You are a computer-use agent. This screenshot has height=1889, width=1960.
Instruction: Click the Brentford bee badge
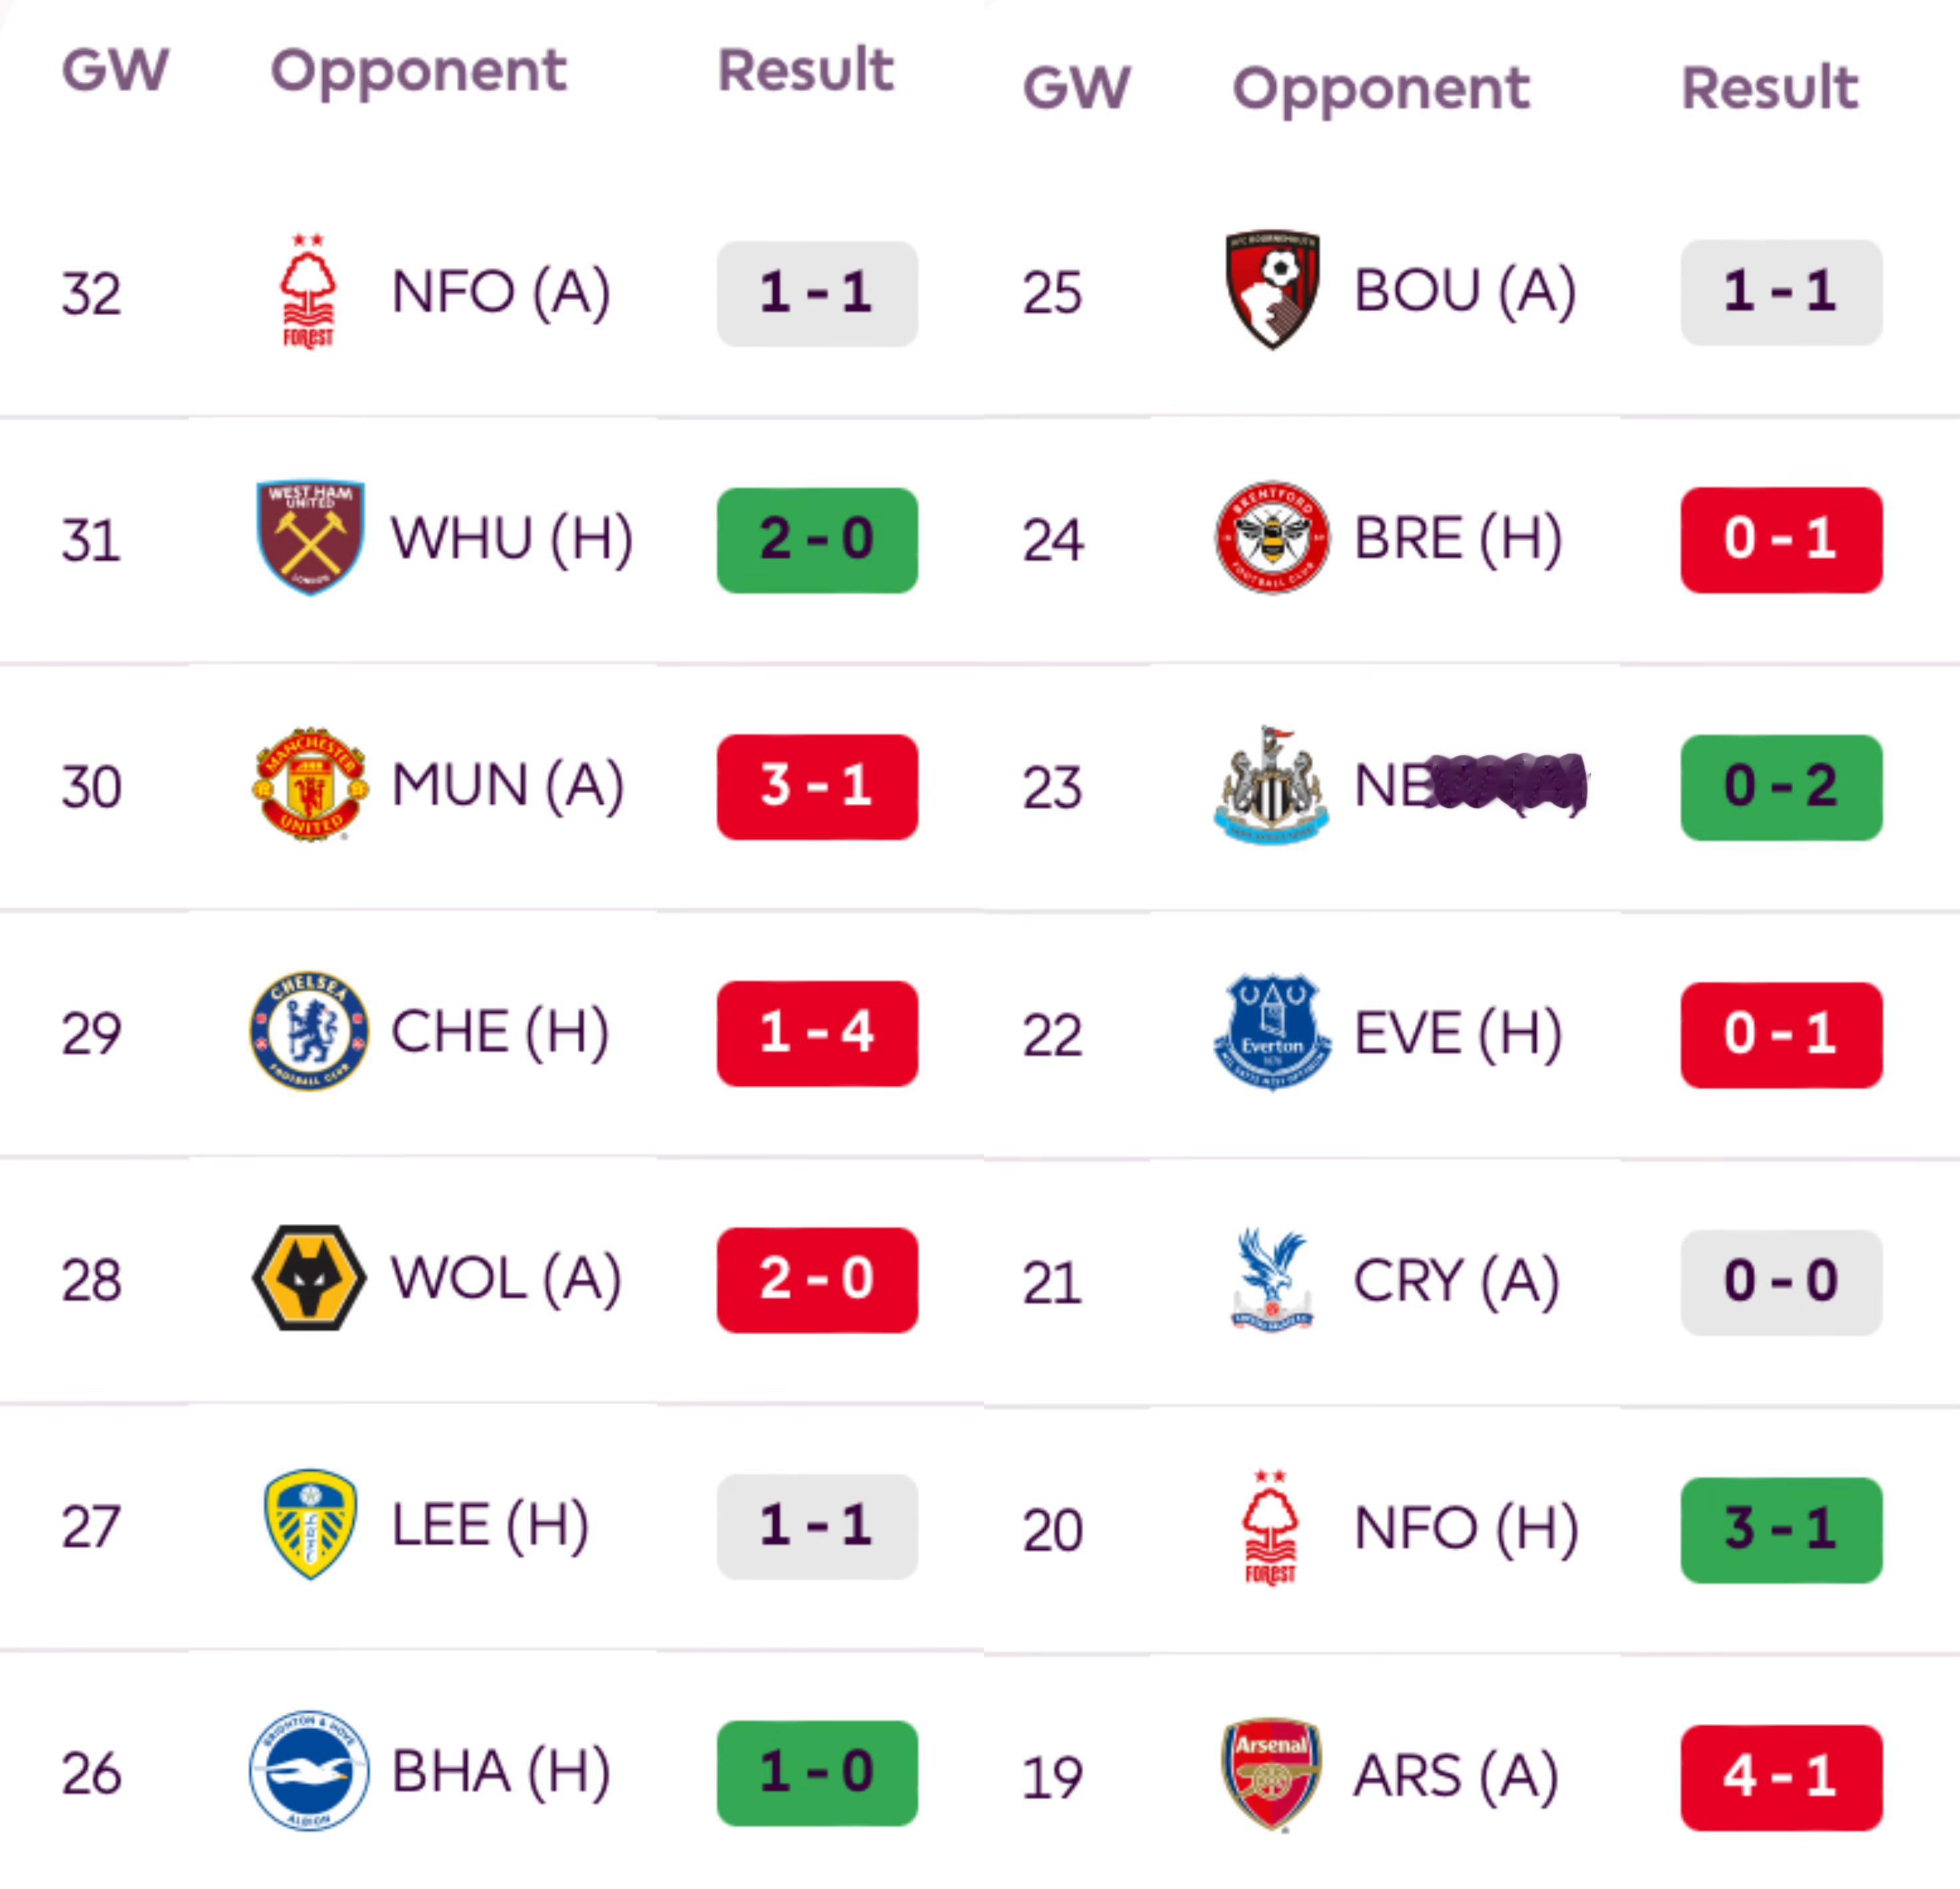pyautogui.click(x=1272, y=538)
